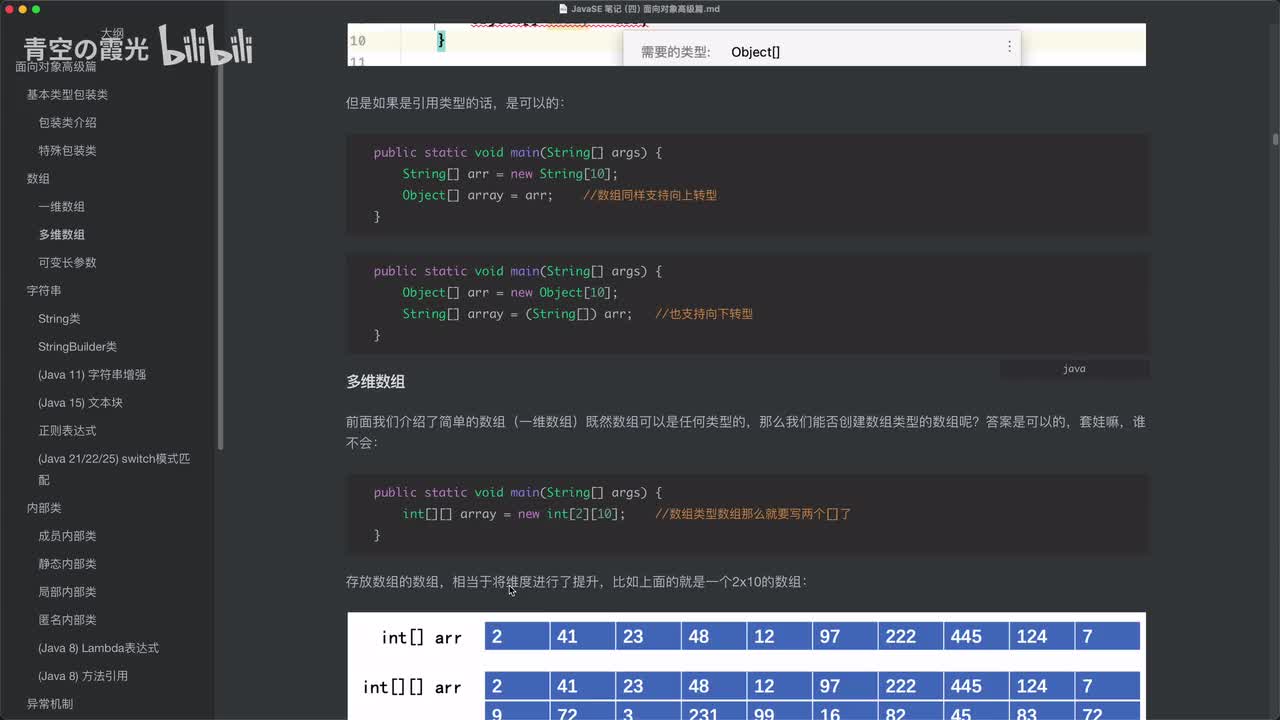Screen dimensions: 1280x720
Task: Open the three-dot menu in the type popup
Action: 1009,46
